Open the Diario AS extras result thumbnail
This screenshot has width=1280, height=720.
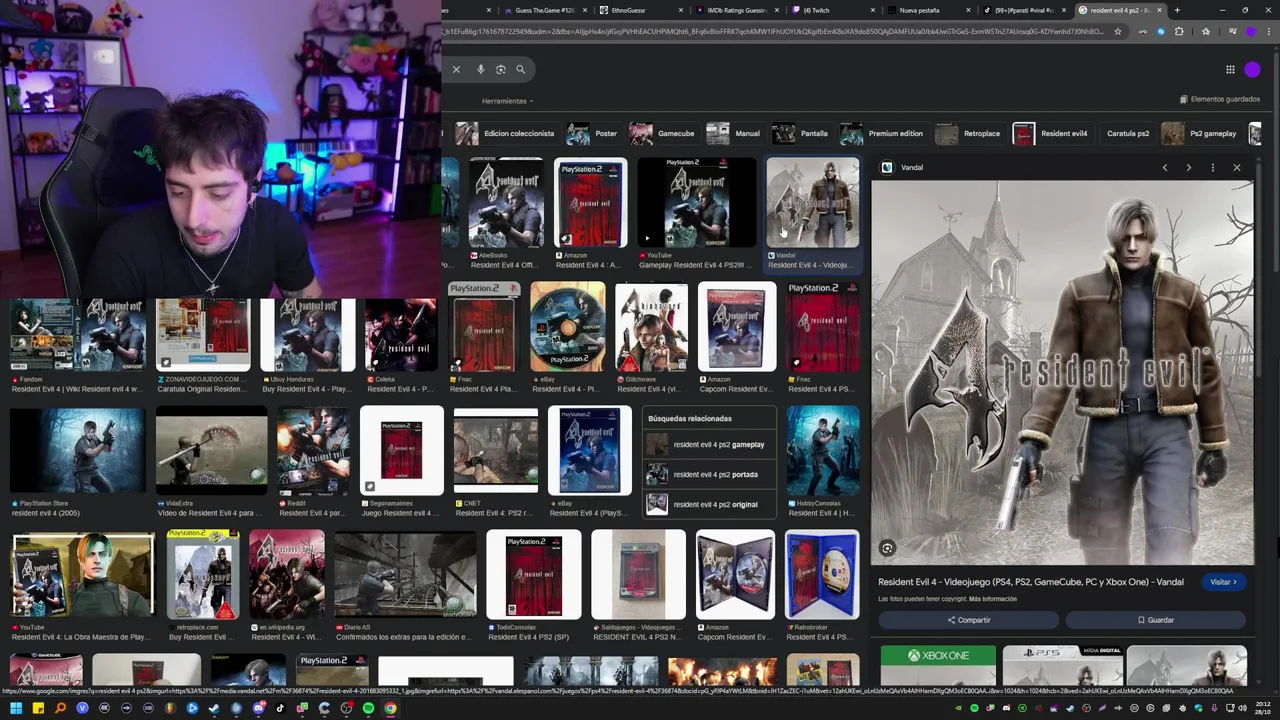[x=405, y=576]
